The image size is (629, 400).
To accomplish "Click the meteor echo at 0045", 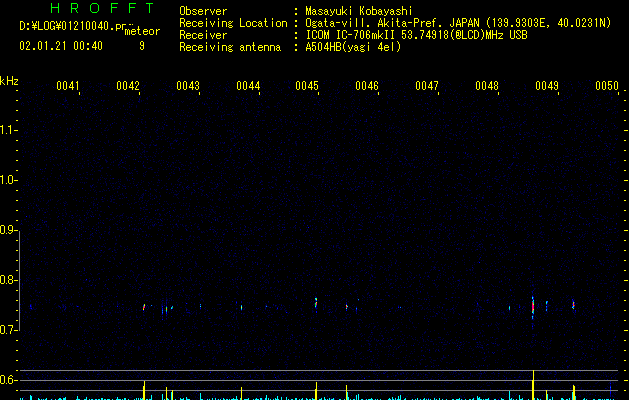I will coord(316,303).
